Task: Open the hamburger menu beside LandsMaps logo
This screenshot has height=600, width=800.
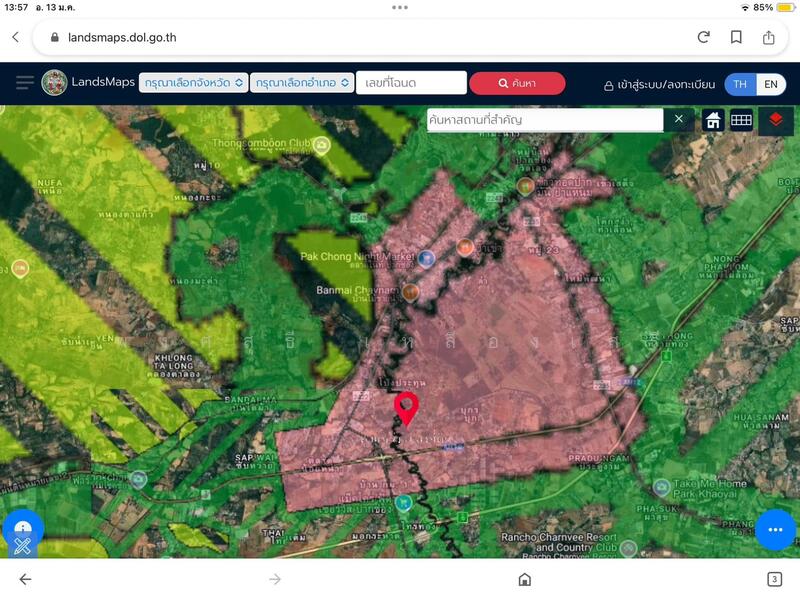Action: 25,83
